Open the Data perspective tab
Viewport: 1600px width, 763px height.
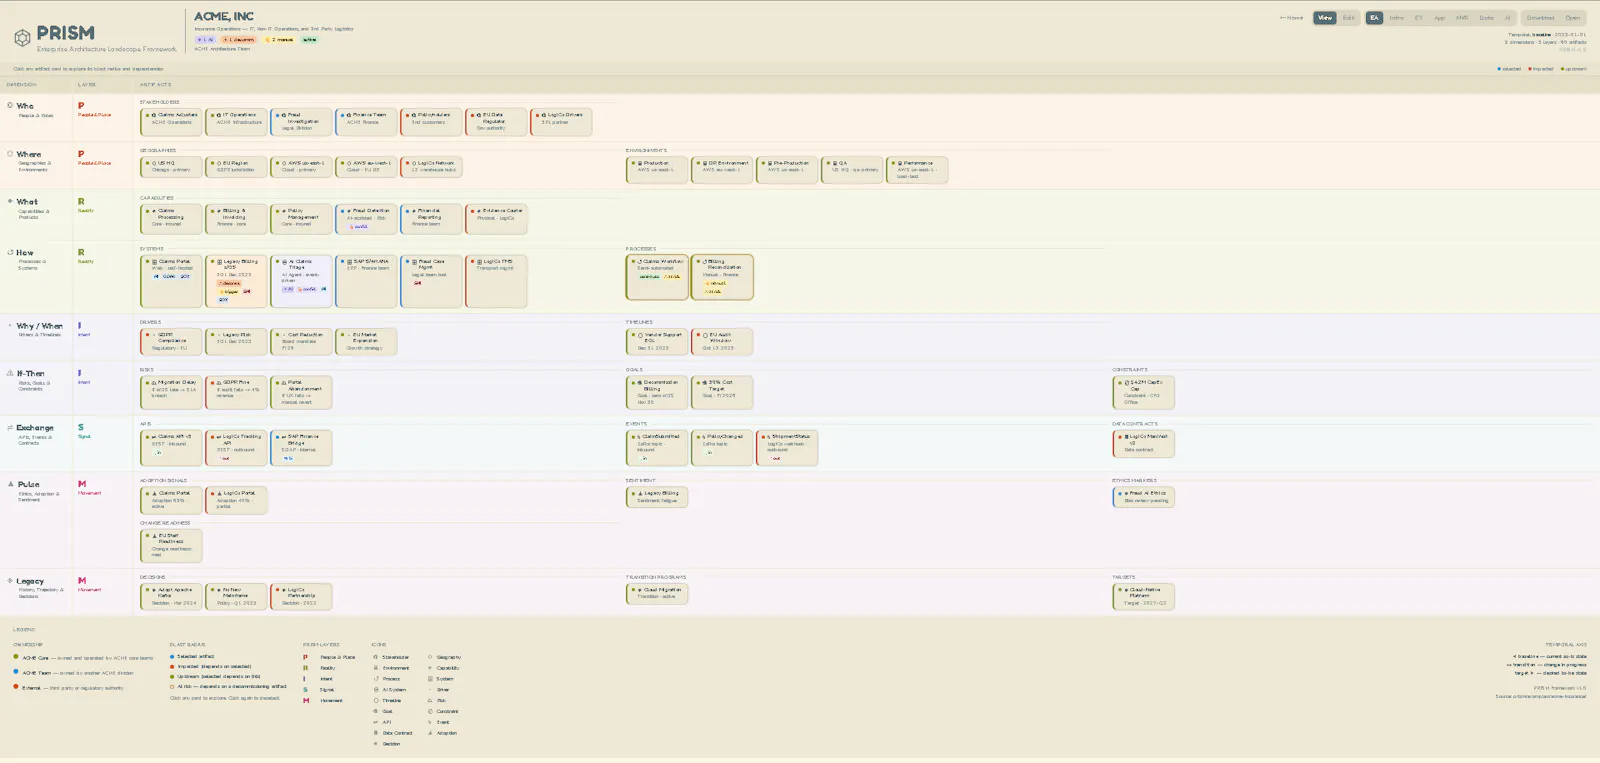tap(1486, 18)
